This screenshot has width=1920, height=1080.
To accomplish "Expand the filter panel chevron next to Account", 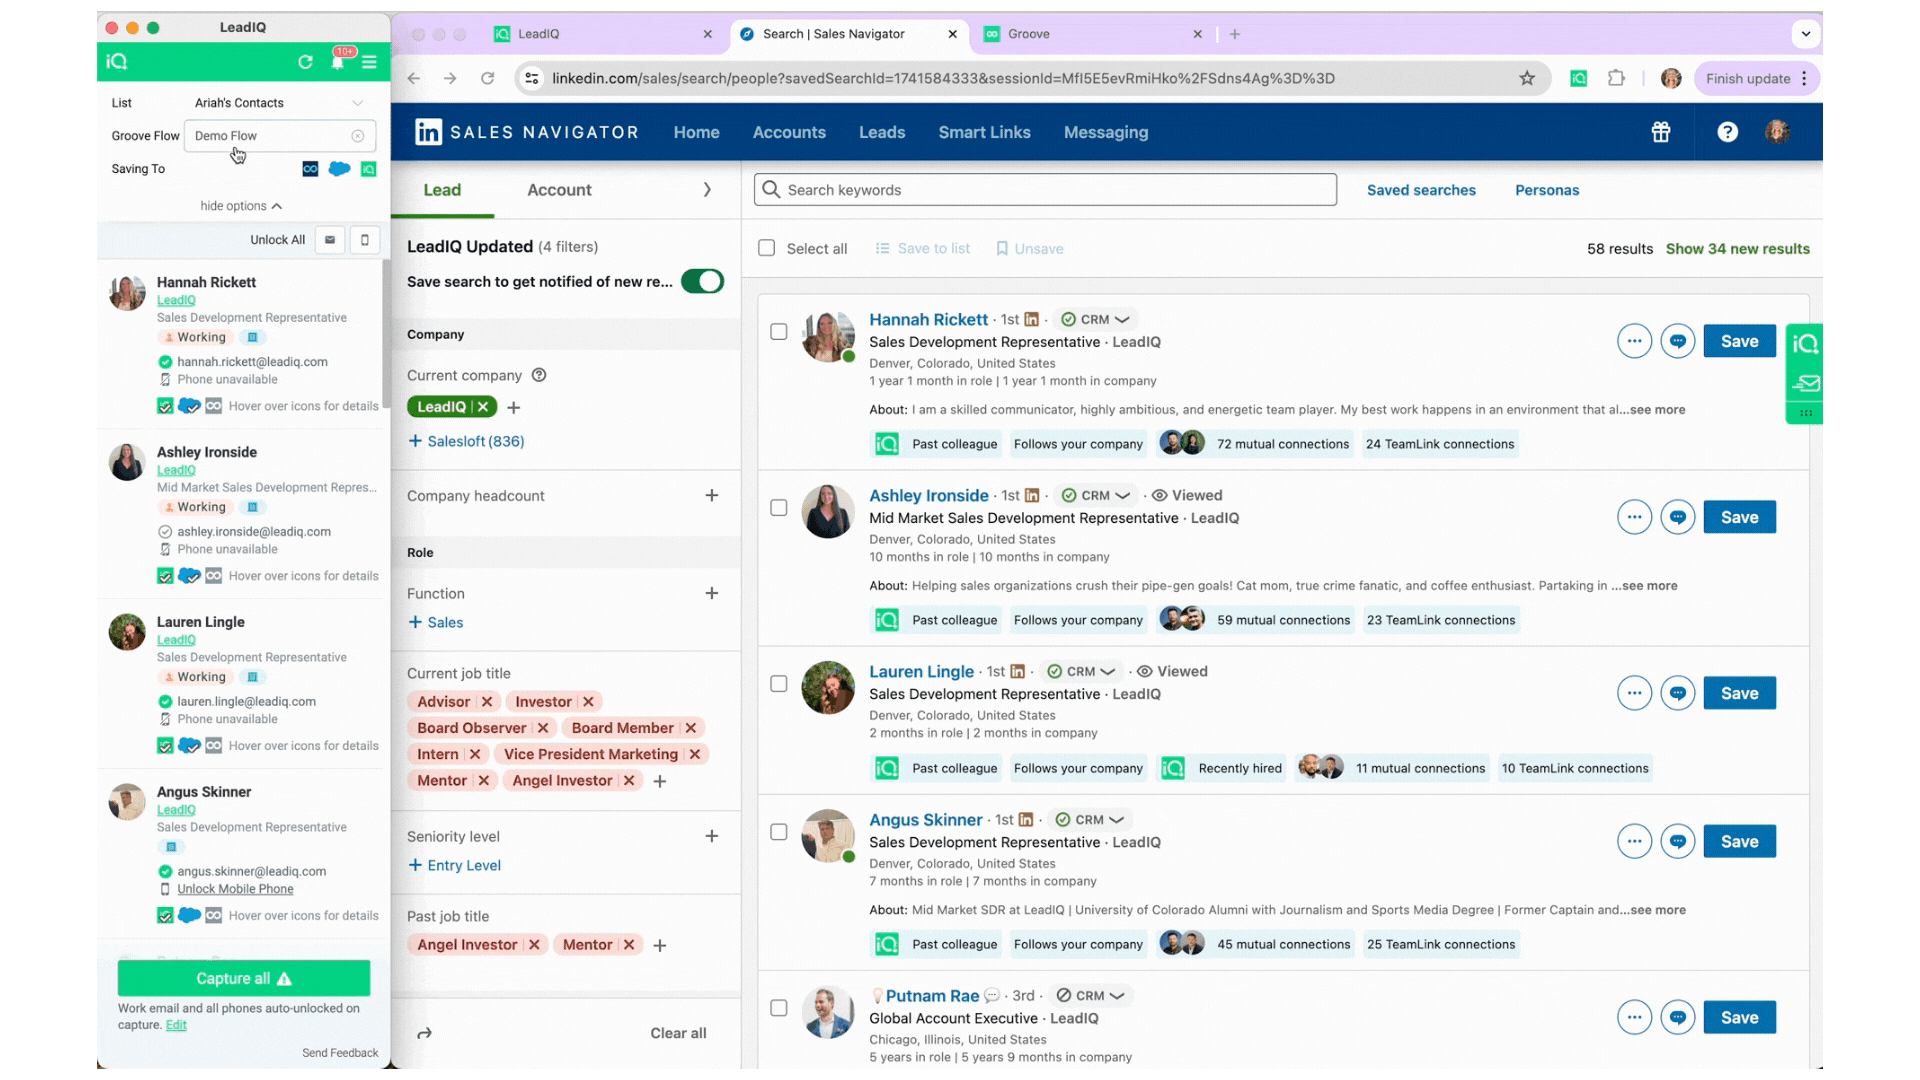I will coord(707,190).
